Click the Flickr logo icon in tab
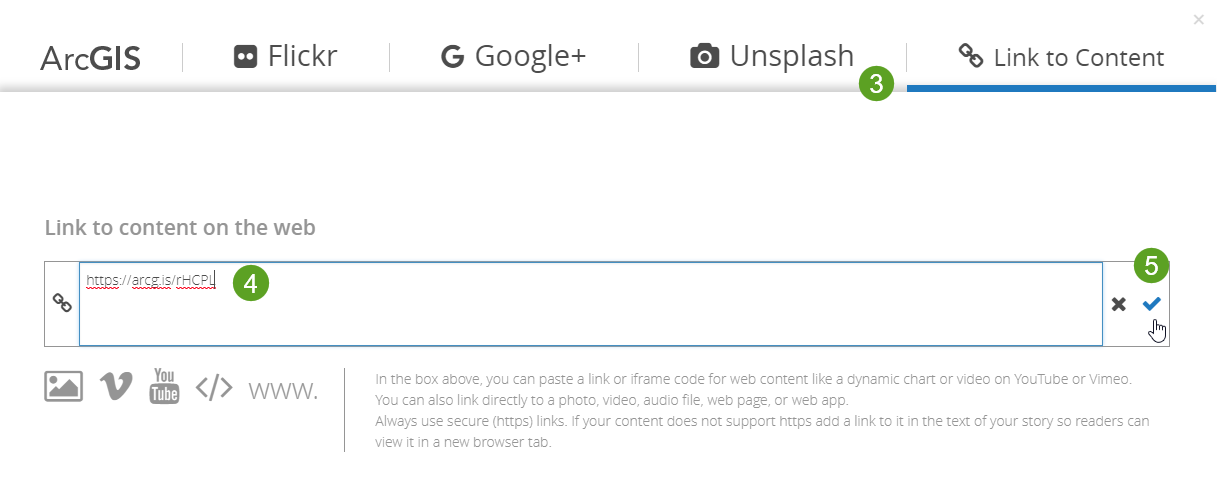 [245, 56]
